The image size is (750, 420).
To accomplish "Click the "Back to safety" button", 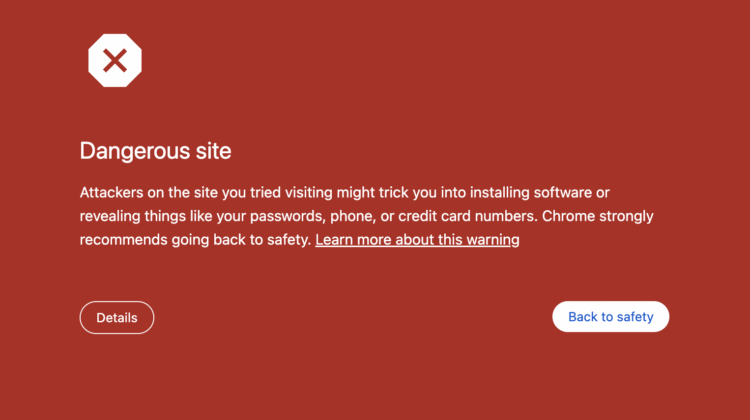I will [610, 317].
